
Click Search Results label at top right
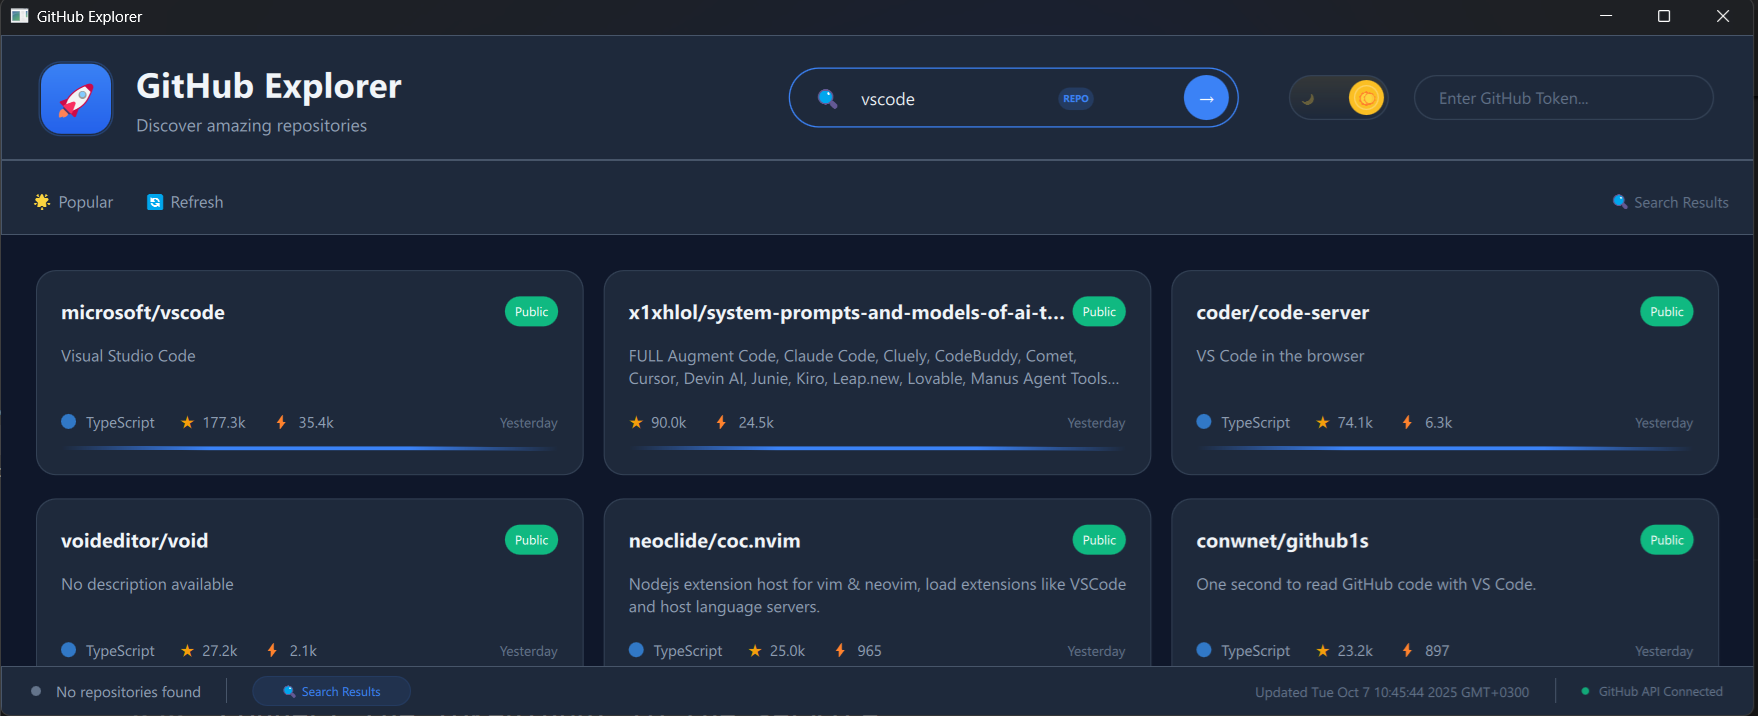pyautogui.click(x=1681, y=202)
